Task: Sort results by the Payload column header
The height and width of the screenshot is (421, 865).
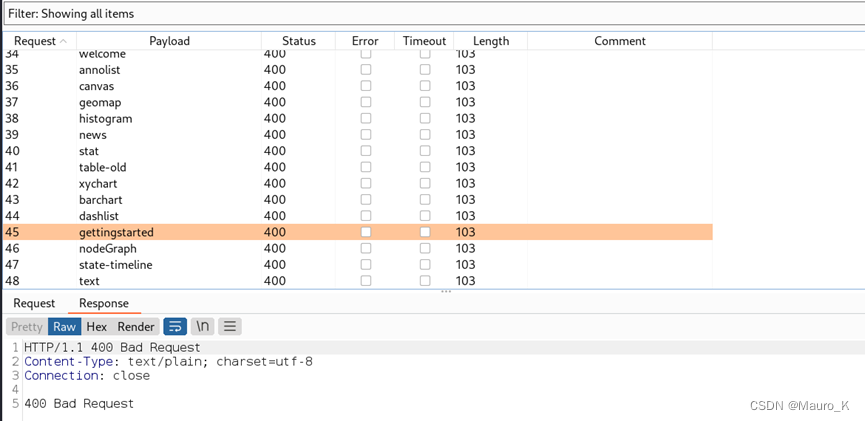Action: point(169,41)
